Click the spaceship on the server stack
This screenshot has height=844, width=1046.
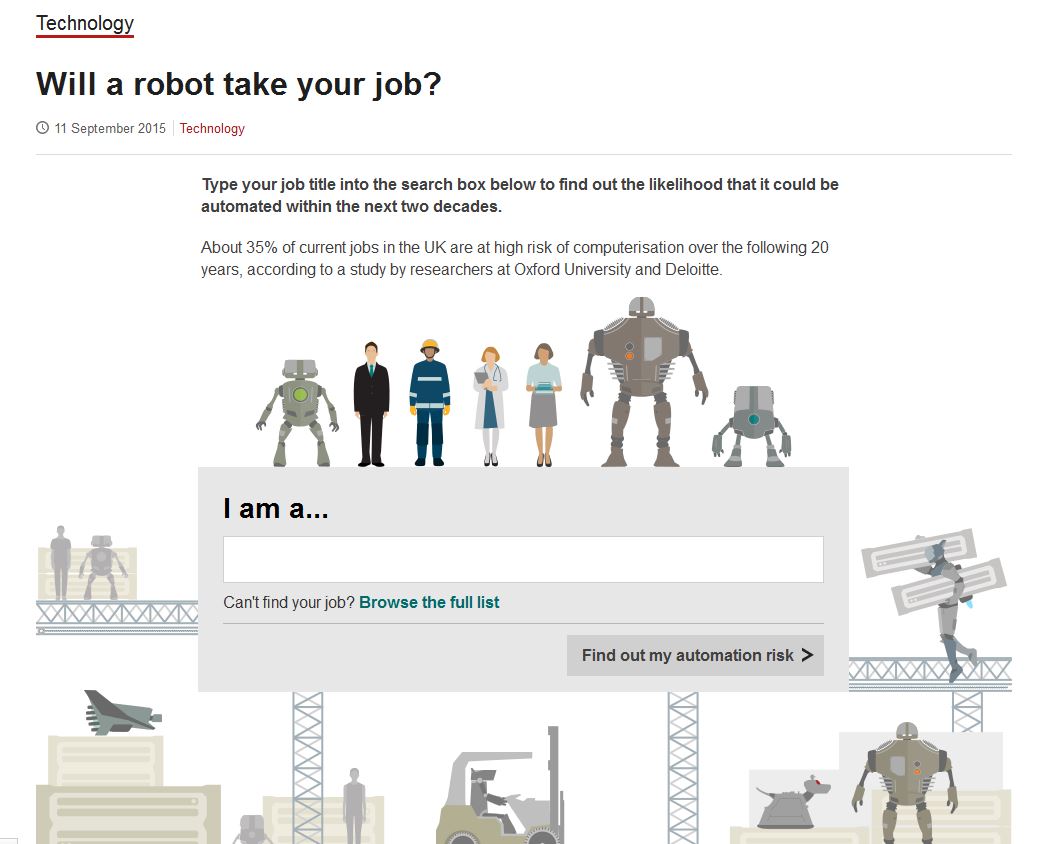coord(120,712)
